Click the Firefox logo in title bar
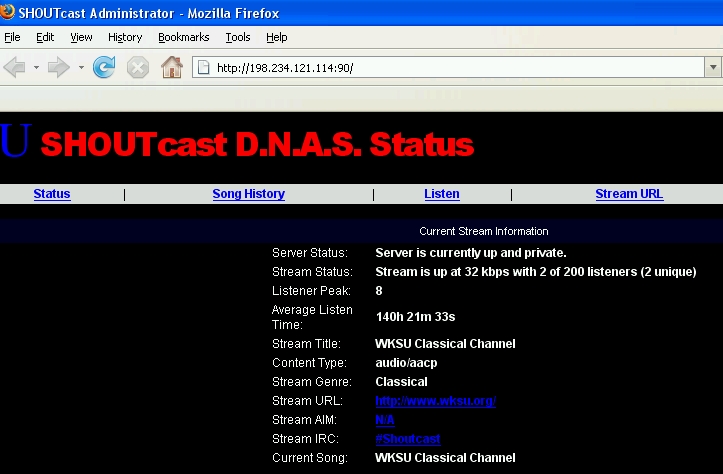723x474 pixels. click(7, 12)
